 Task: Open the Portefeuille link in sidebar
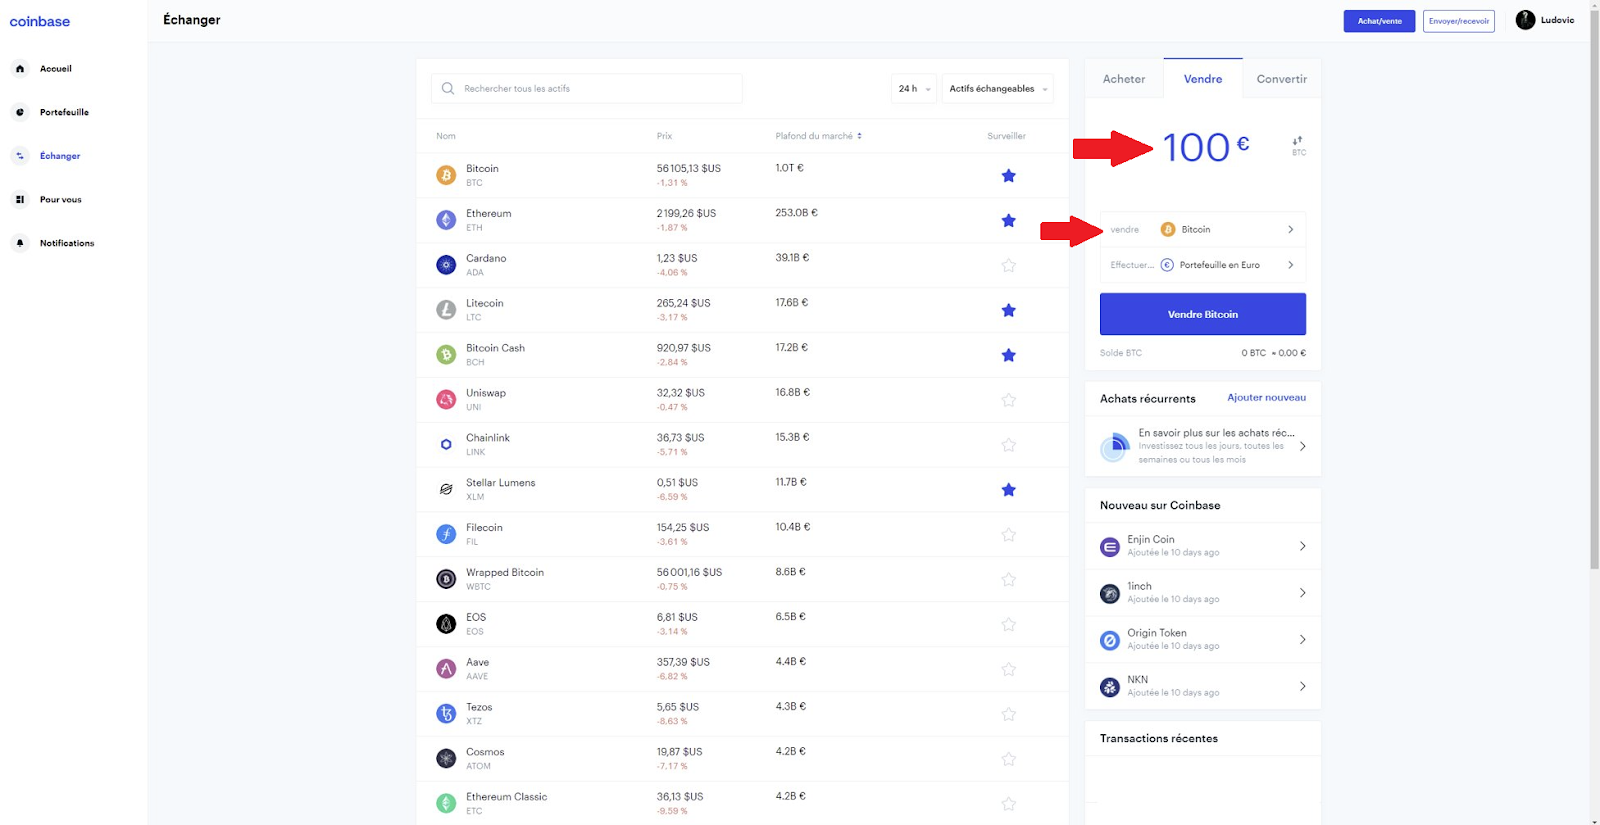tap(64, 112)
